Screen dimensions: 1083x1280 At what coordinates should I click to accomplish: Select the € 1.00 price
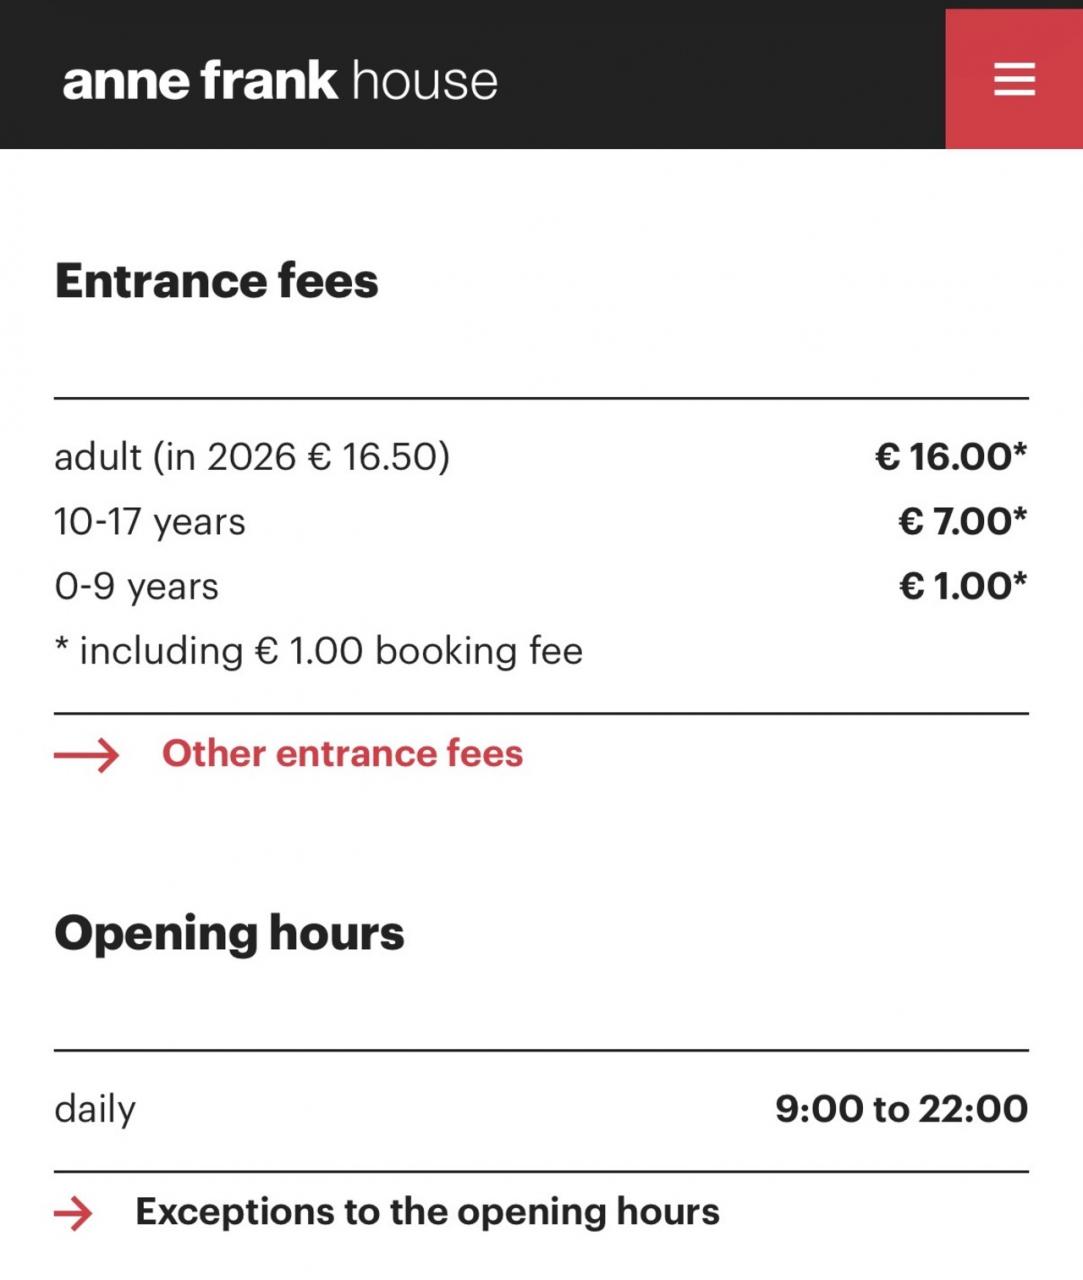point(962,587)
